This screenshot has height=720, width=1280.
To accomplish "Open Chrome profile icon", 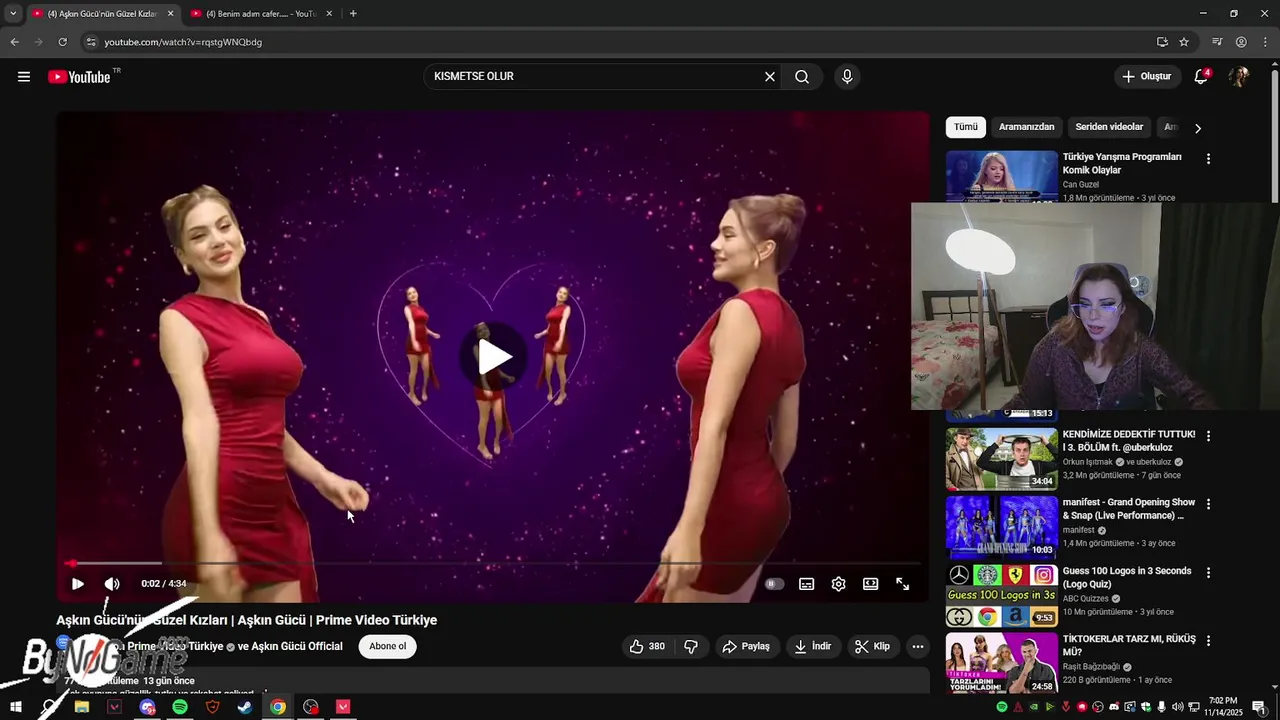I will click(x=1241, y=42).
